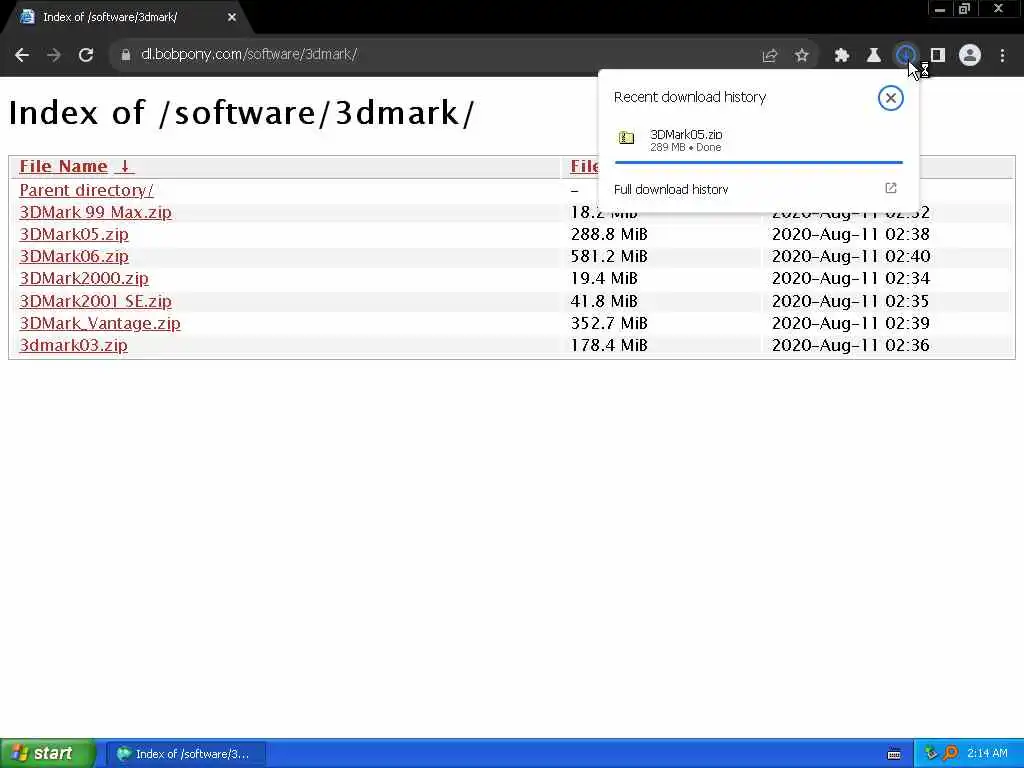Open the profile avatar menu

[970, 56]
